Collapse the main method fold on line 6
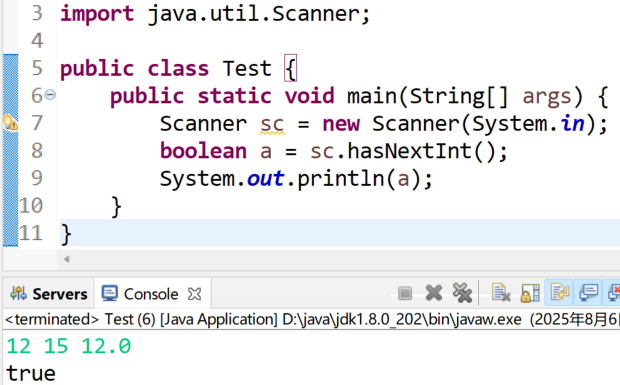This screenshot has height=385, width=620. [x=50, y=95]
